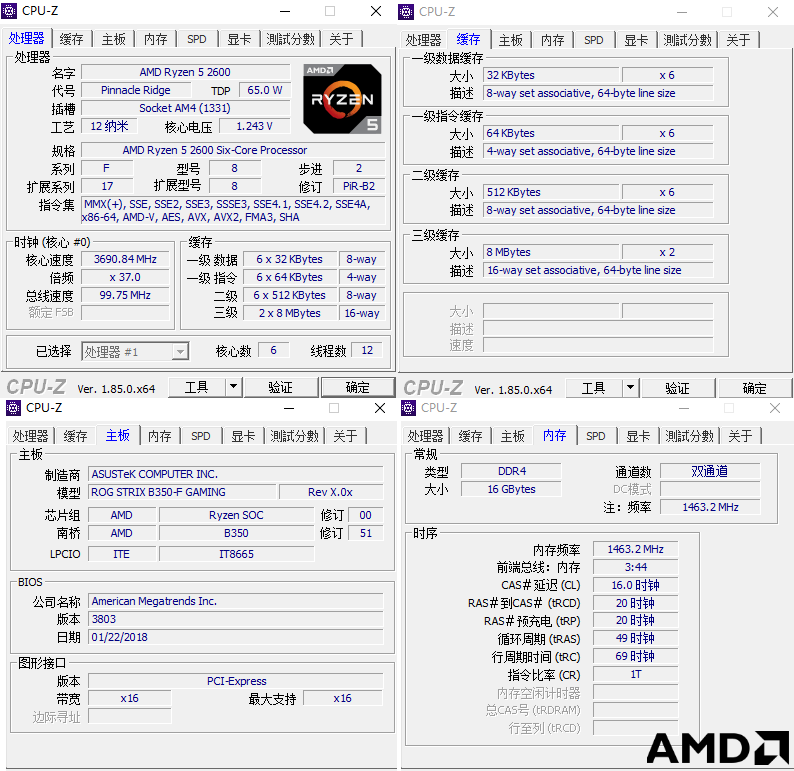794x771 pixels.
Task: Minimize the bottom-left CPU-Z mainboard window
Action: [289, 408]
